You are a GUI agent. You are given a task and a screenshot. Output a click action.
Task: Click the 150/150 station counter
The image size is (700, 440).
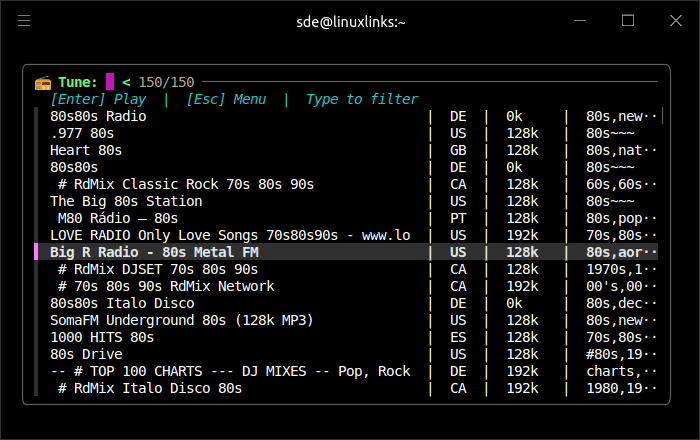pyautogui.click(x=167, y=82)
